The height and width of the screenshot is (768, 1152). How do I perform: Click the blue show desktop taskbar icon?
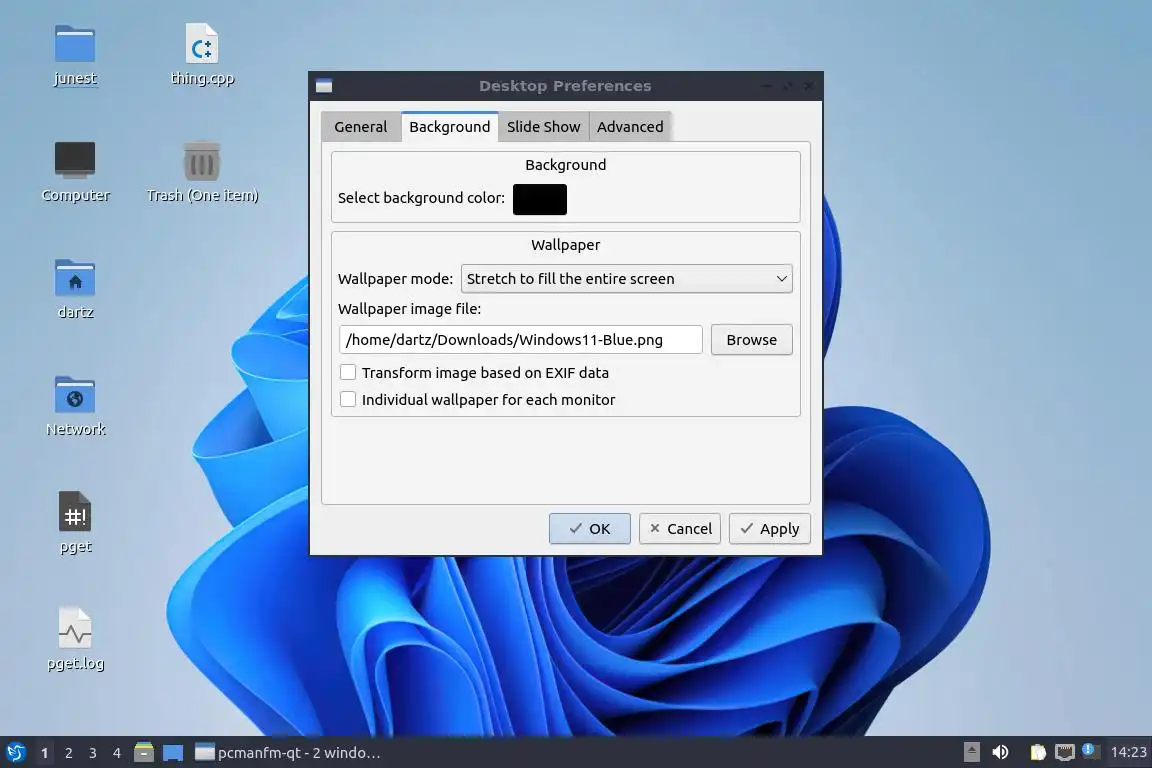(x=173, y=753)
